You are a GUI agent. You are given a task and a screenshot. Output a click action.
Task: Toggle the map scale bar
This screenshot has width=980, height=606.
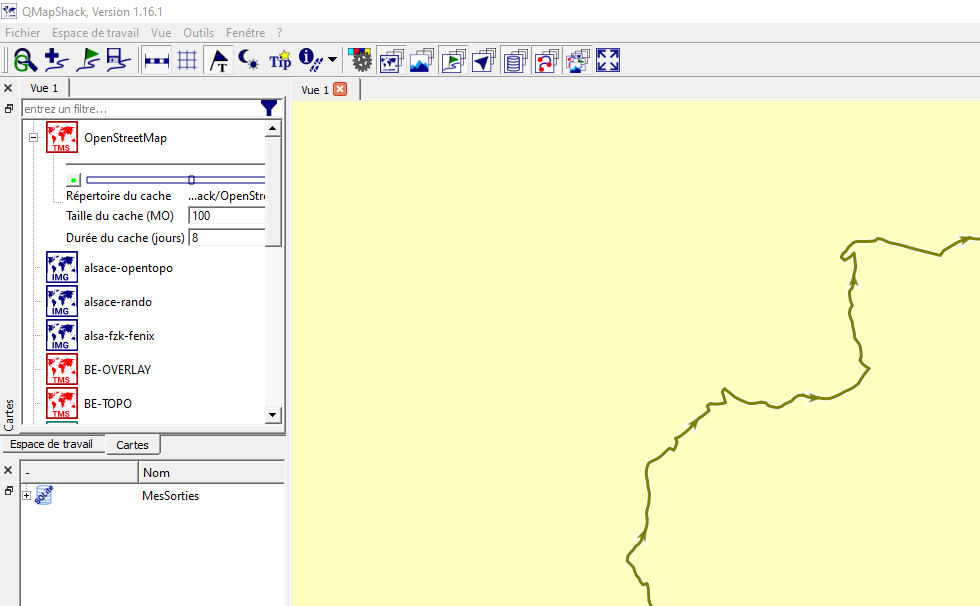156,61
